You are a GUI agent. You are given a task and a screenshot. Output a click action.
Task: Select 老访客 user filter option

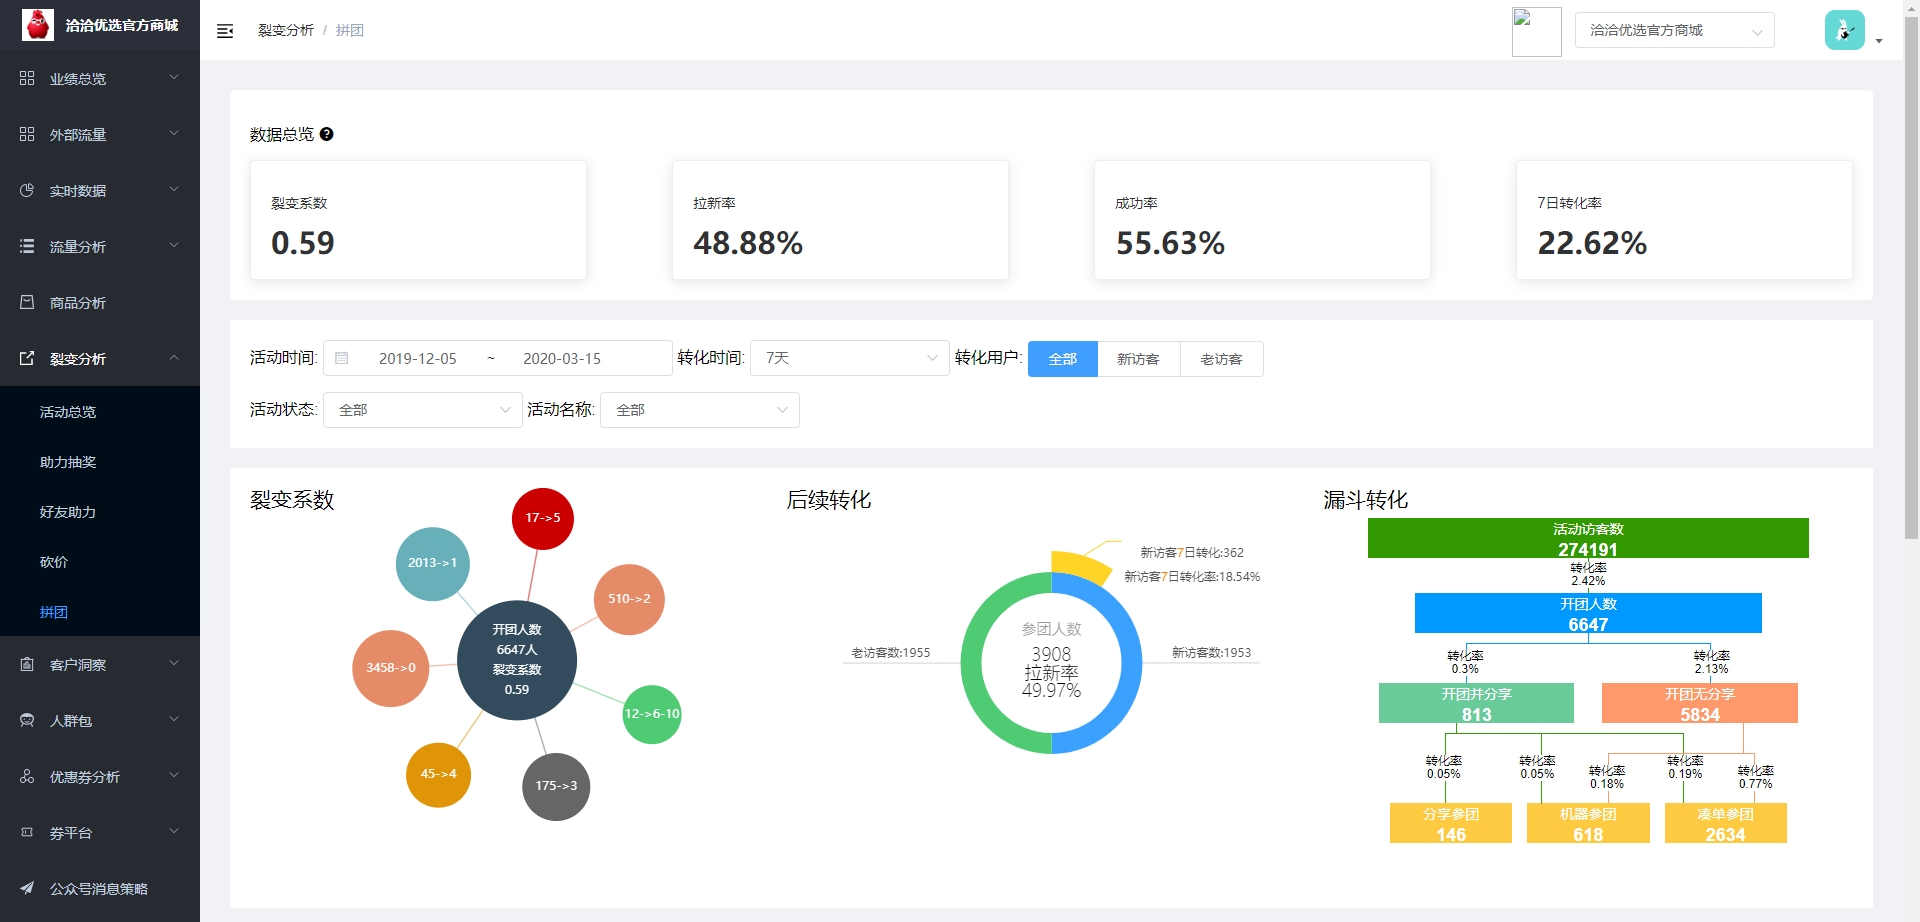[x=1221, y=359]
